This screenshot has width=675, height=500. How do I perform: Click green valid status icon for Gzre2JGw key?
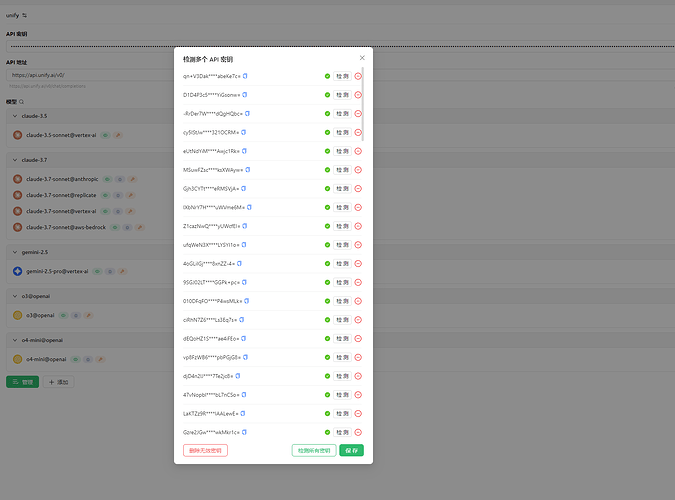click(x=327, y=432)
